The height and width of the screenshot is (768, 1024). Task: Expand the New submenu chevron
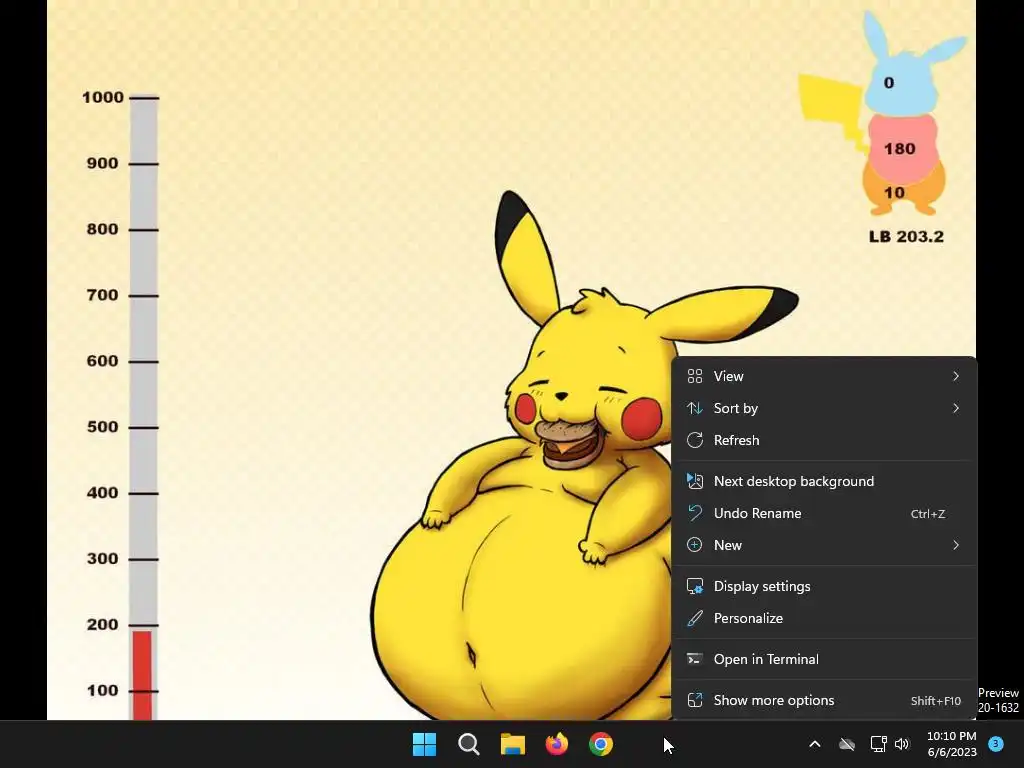pyautogui.click(x=956, y=545)
